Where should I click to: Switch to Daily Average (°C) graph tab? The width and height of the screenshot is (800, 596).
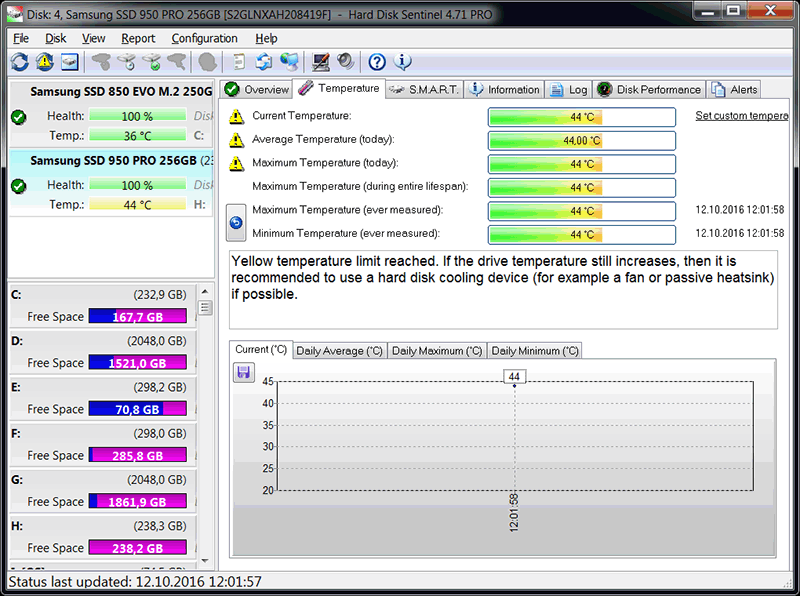339,351
